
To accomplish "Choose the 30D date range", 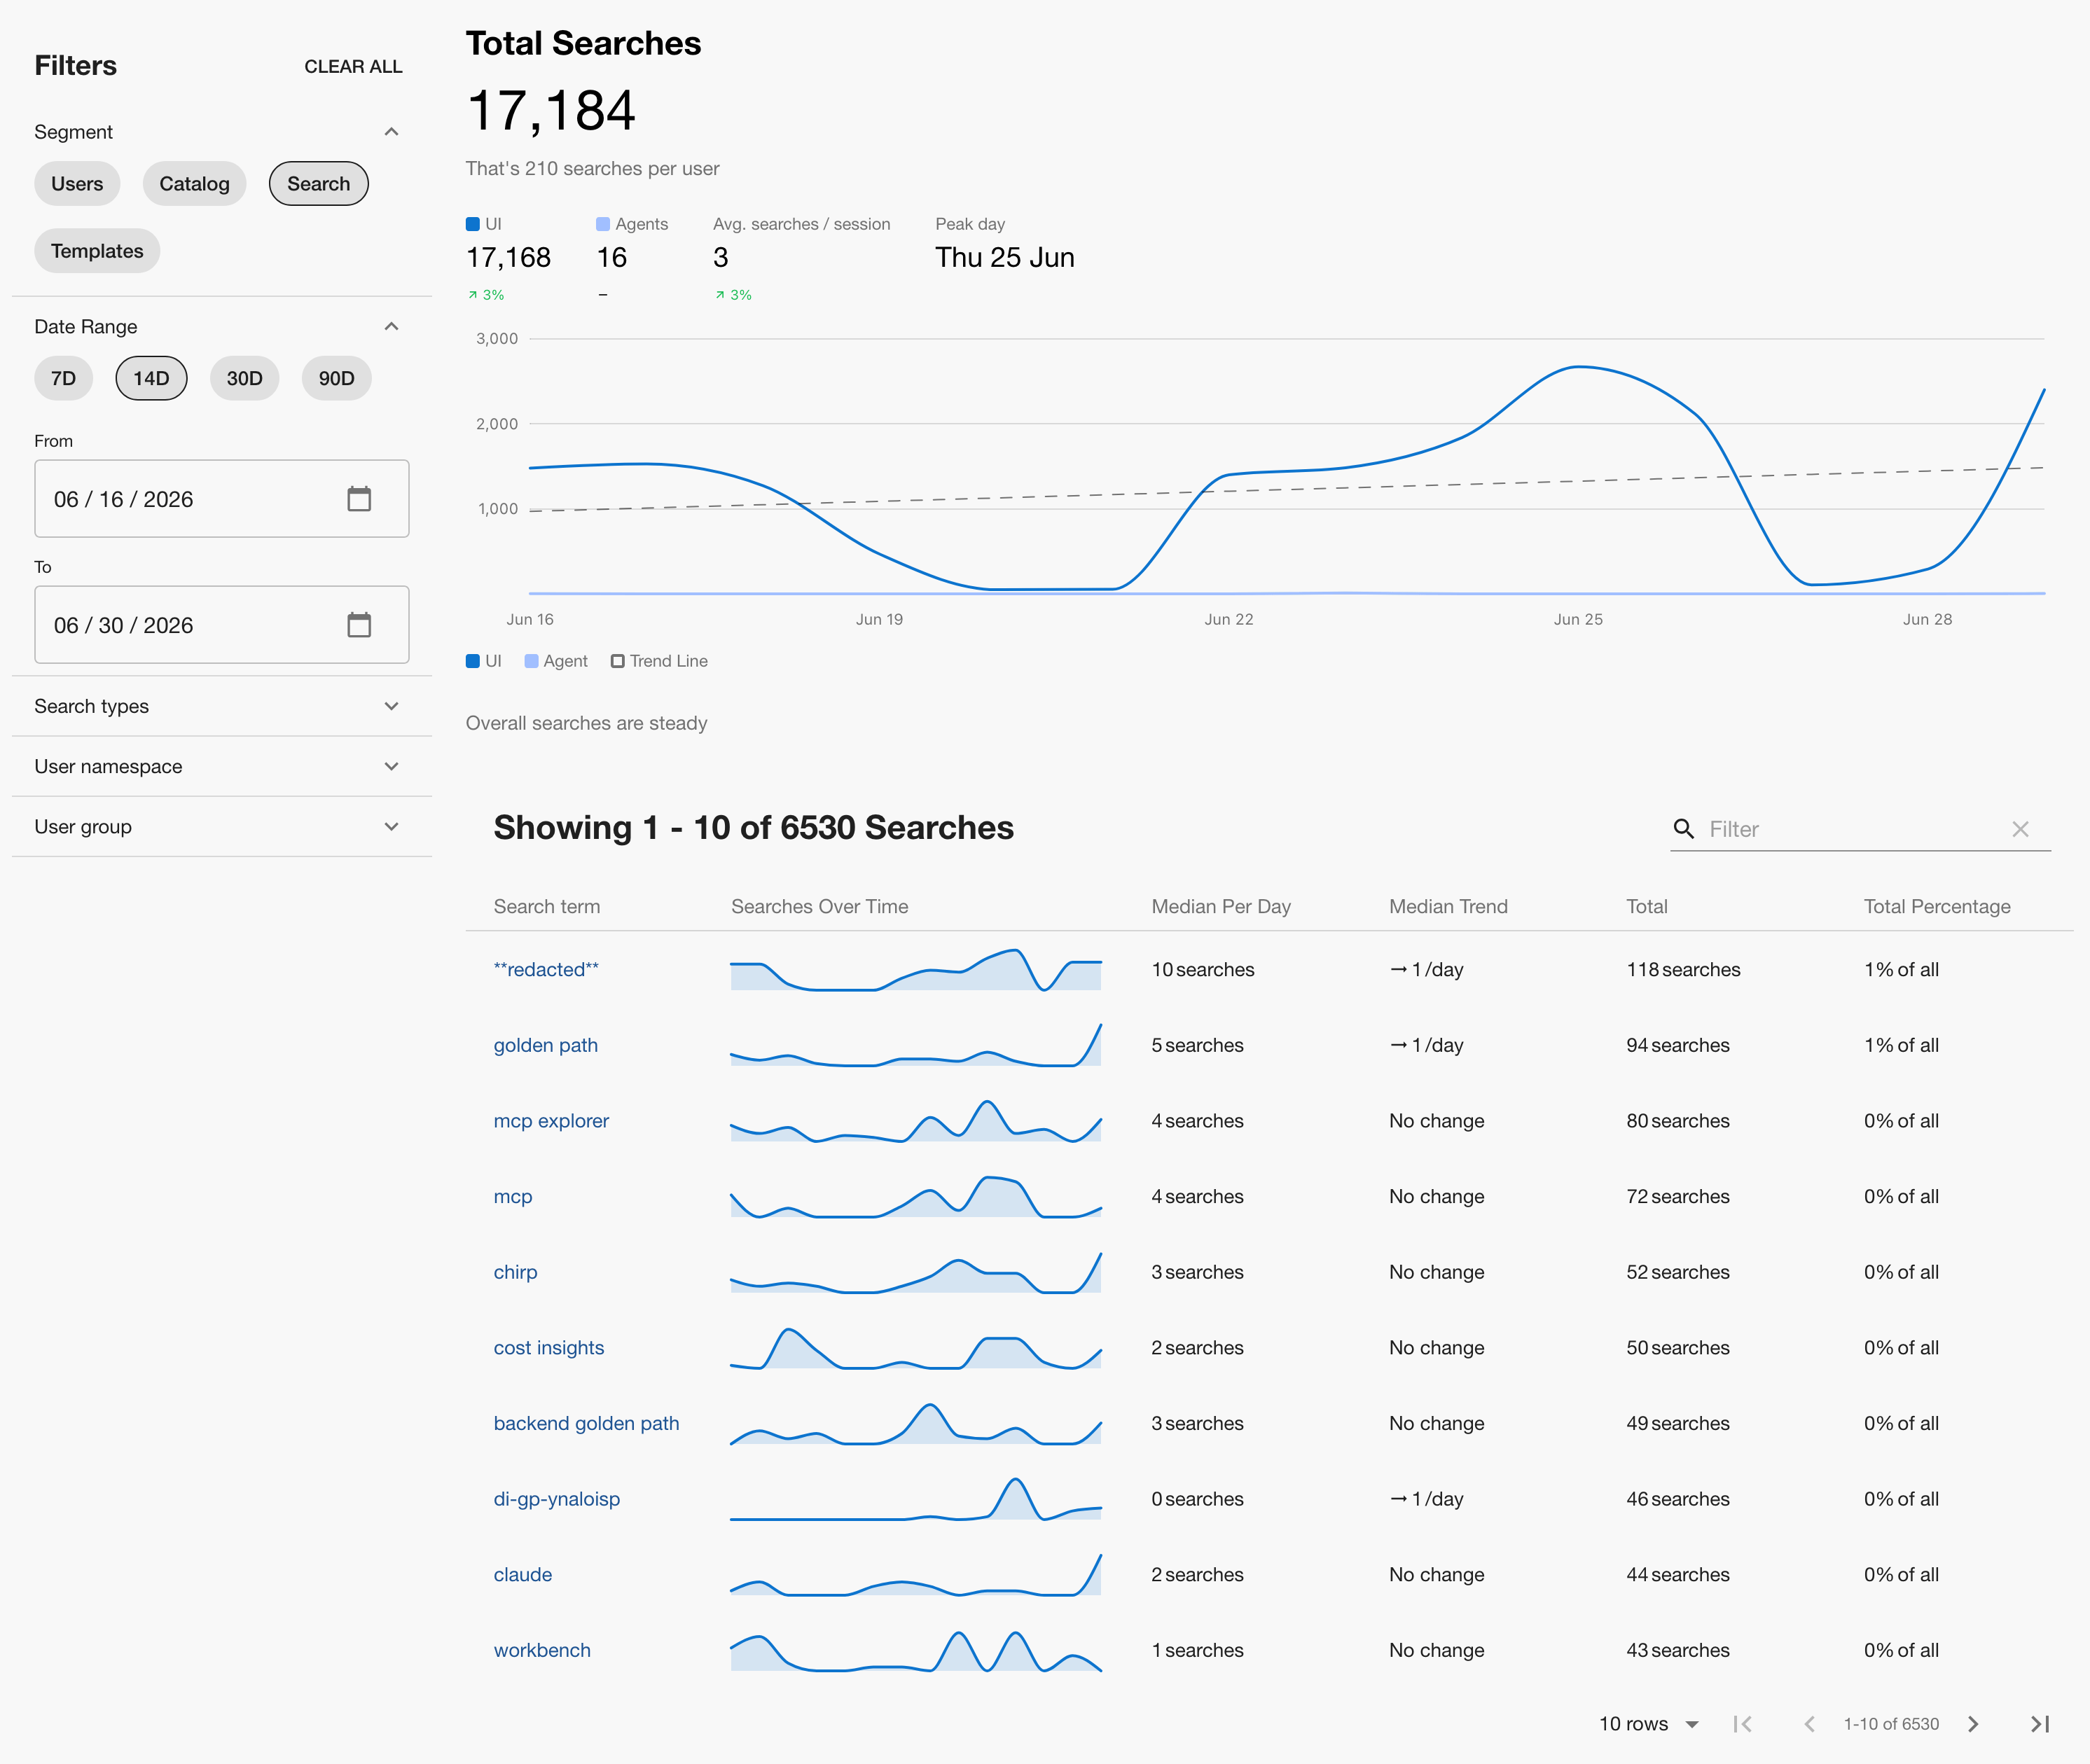I will tap(245, 378).
